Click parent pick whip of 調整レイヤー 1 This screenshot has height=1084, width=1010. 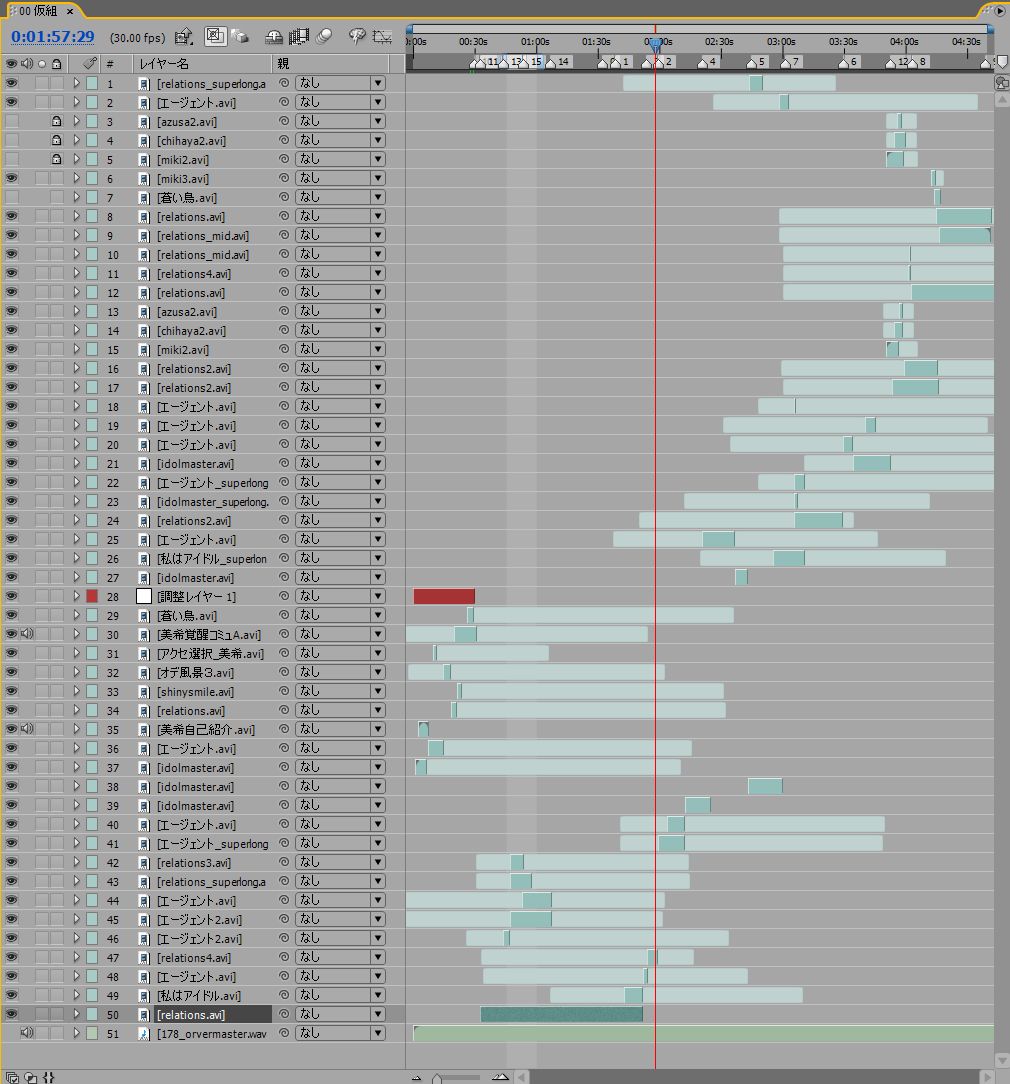283,596
